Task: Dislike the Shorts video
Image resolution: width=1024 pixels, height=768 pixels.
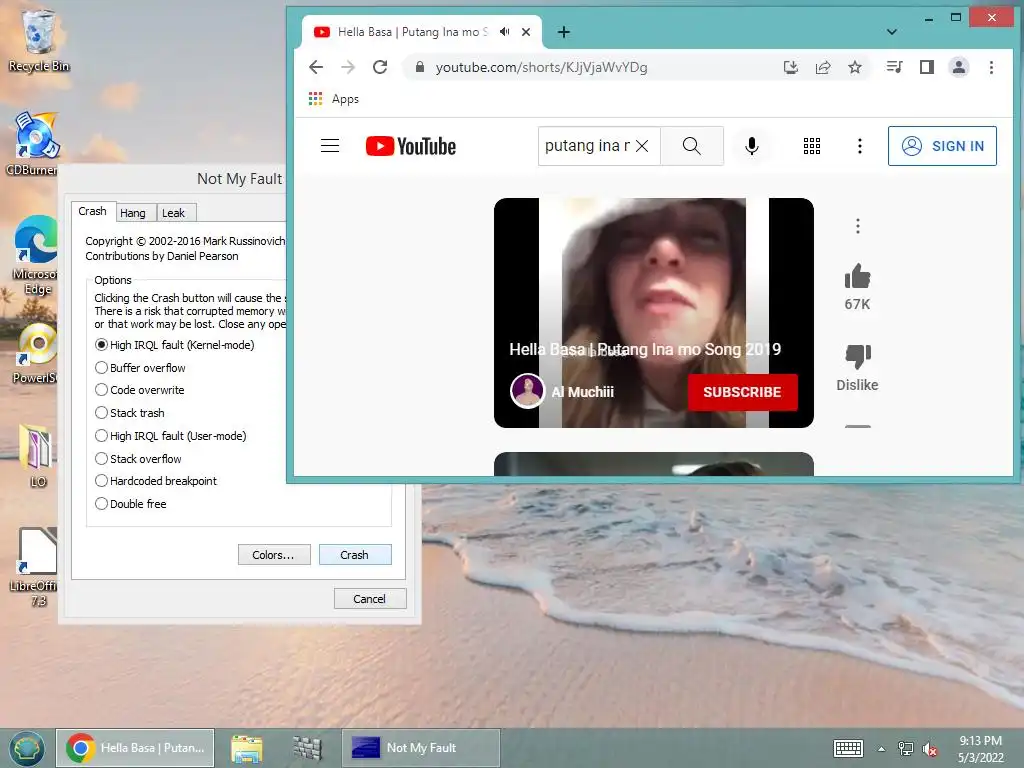Action: 857,357
